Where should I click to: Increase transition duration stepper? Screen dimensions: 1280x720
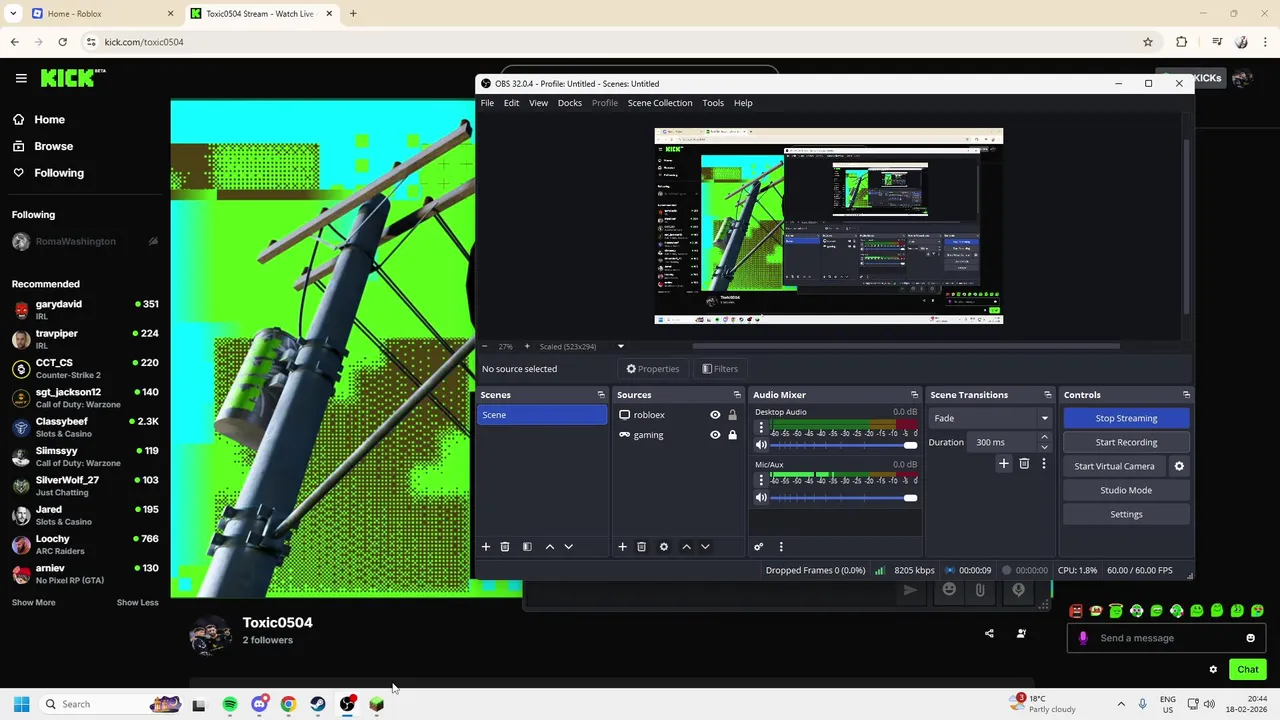click(1044, 437)
